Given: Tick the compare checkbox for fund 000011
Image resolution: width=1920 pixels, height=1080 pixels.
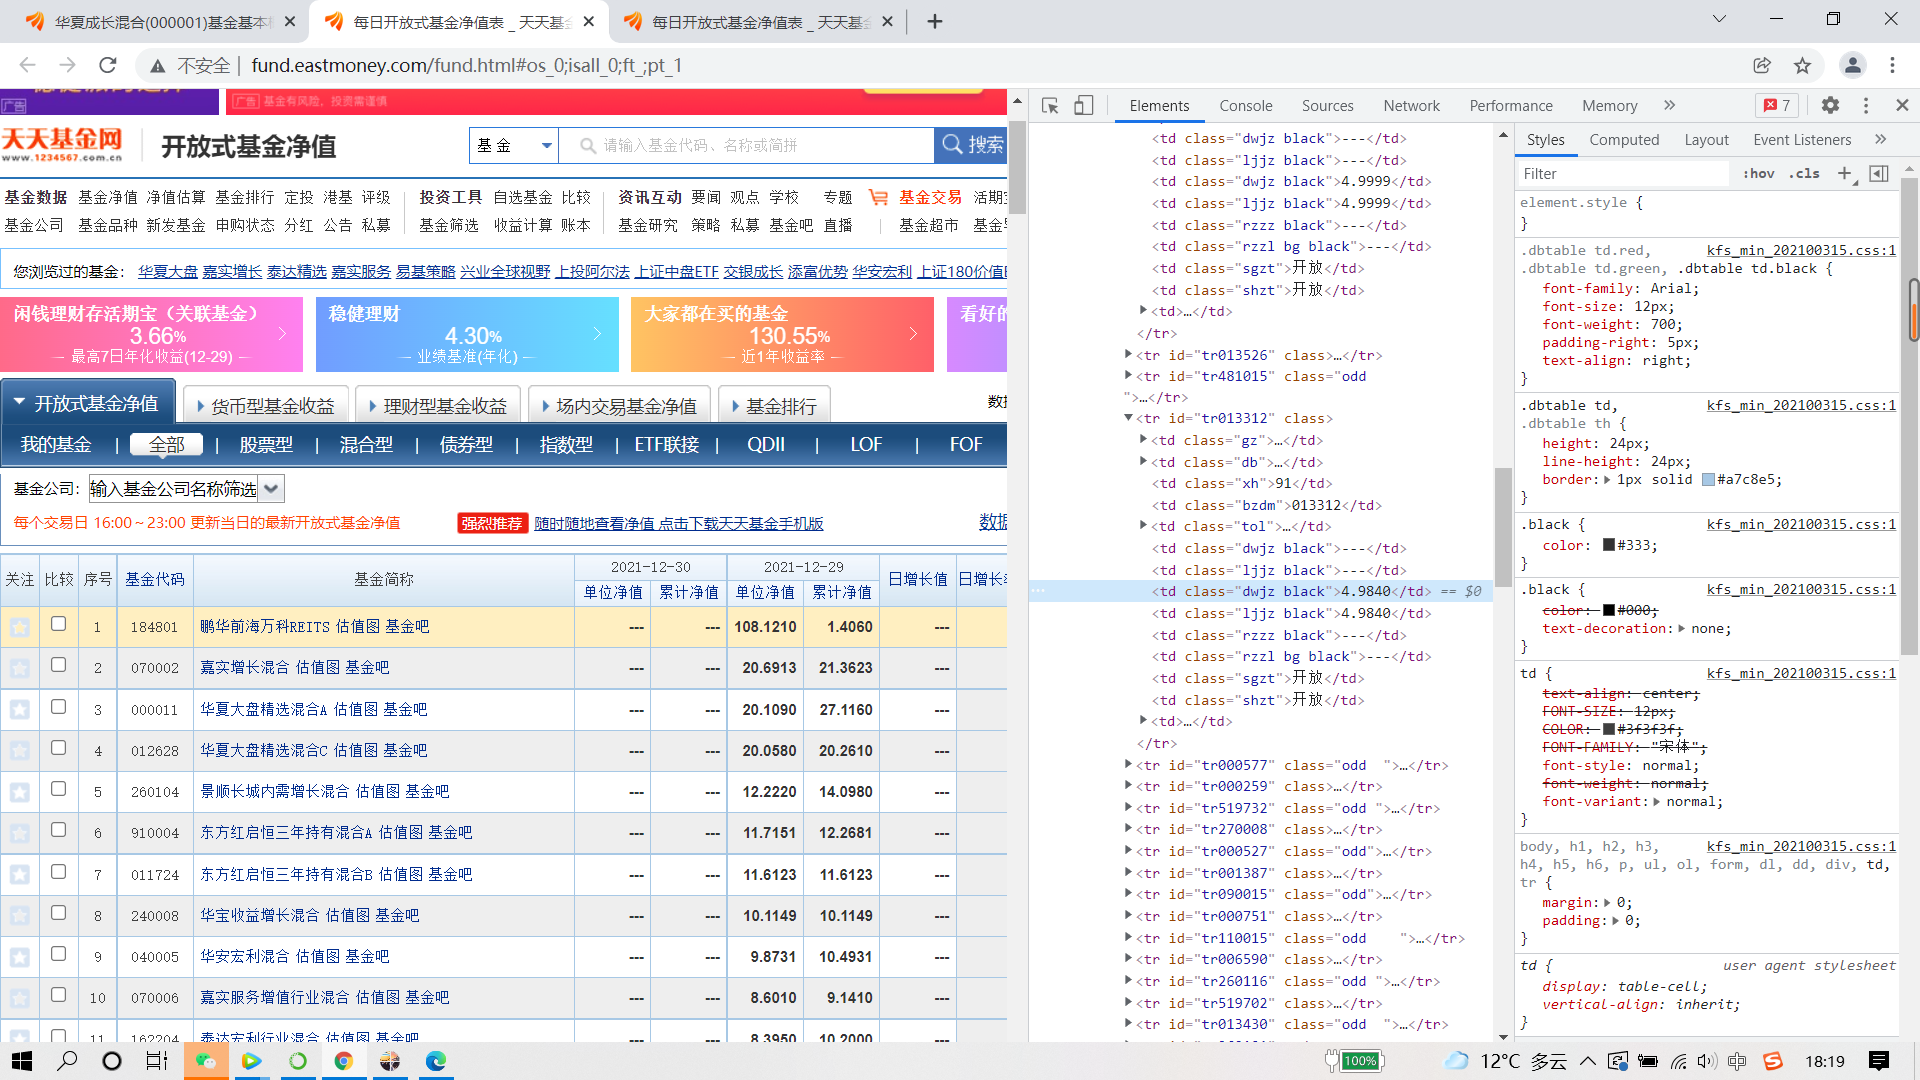Looking at the screenshot, I should (58, 707).
